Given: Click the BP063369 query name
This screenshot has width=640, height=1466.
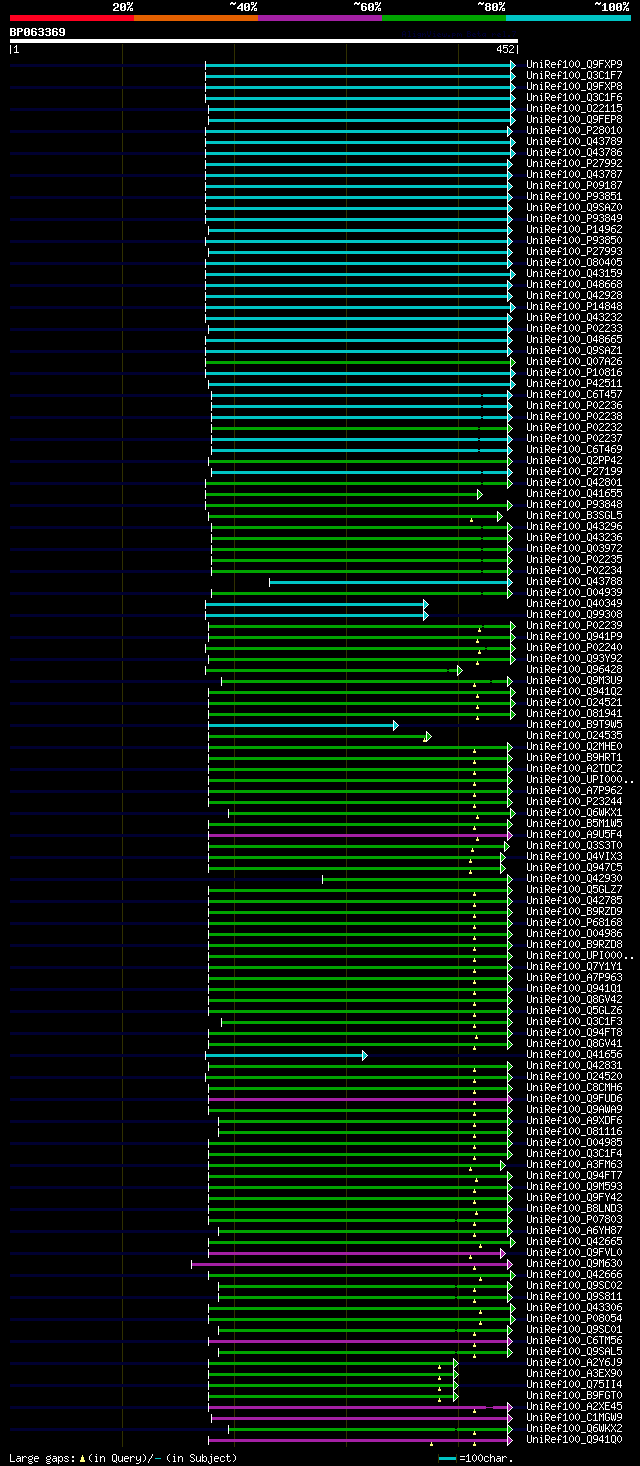Looking at the screenshot, I should click(x=38, y=32).
